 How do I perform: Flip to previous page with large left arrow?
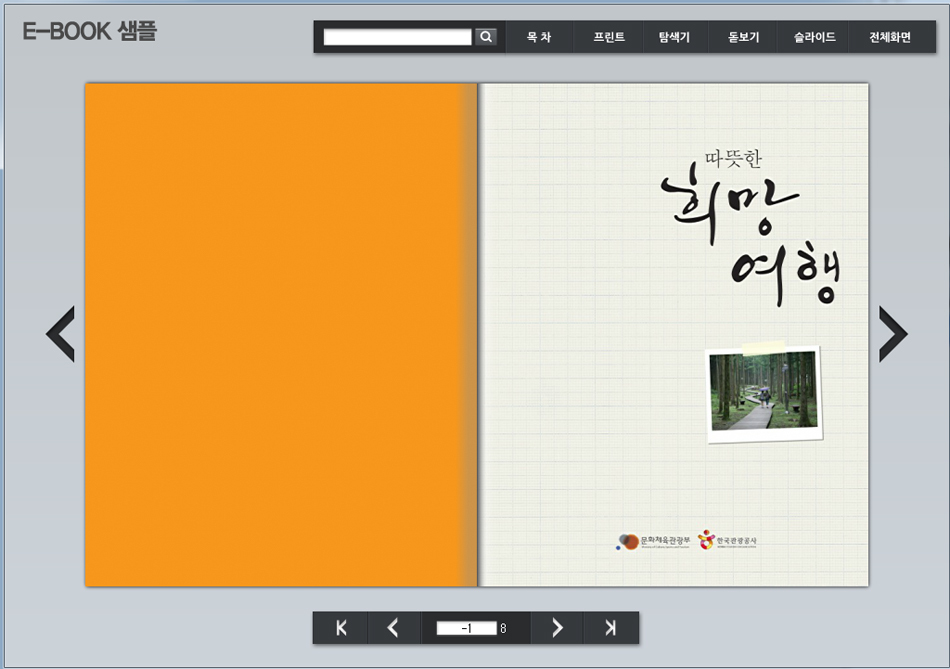[61, 334]
